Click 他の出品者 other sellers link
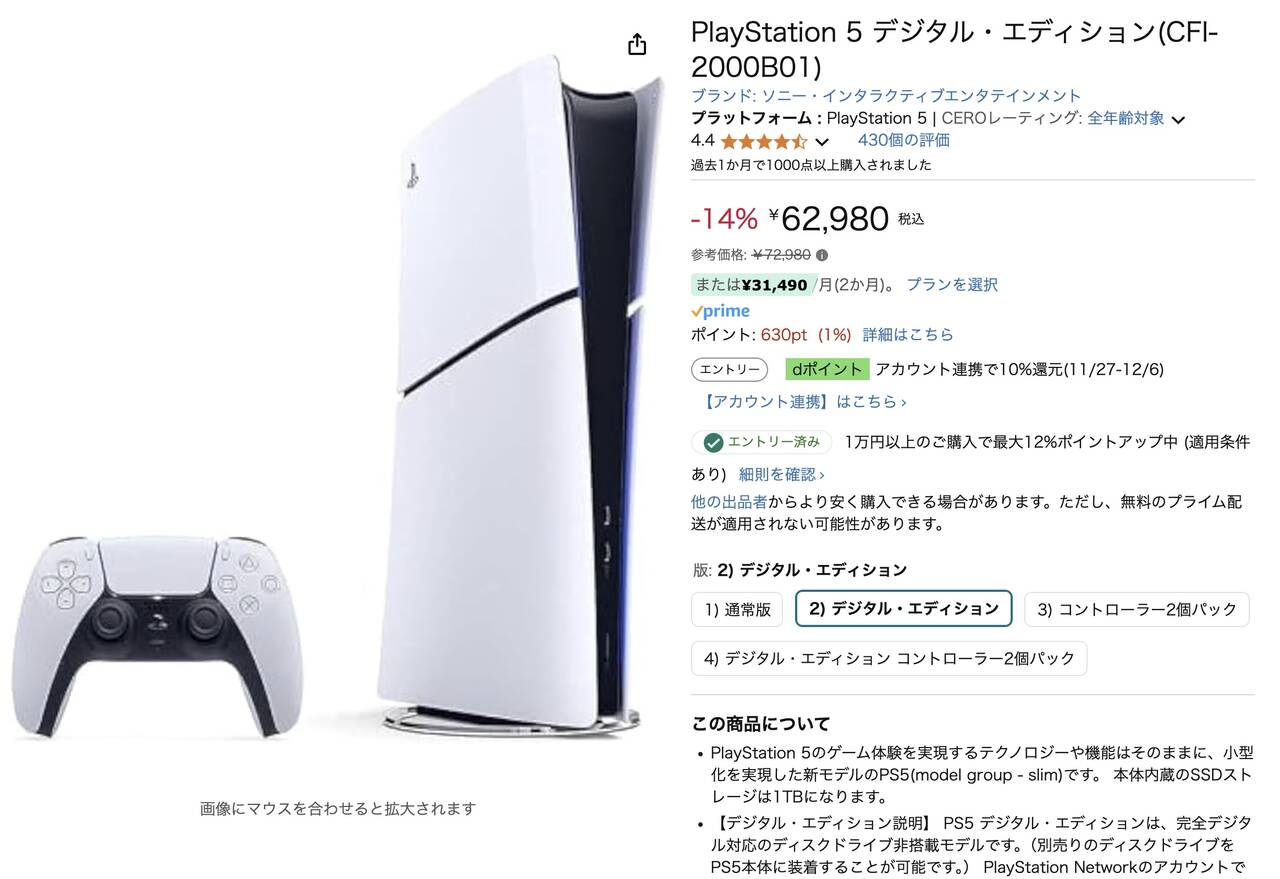The width and height of the screenshot is (1280, 879). coord(729,501)
